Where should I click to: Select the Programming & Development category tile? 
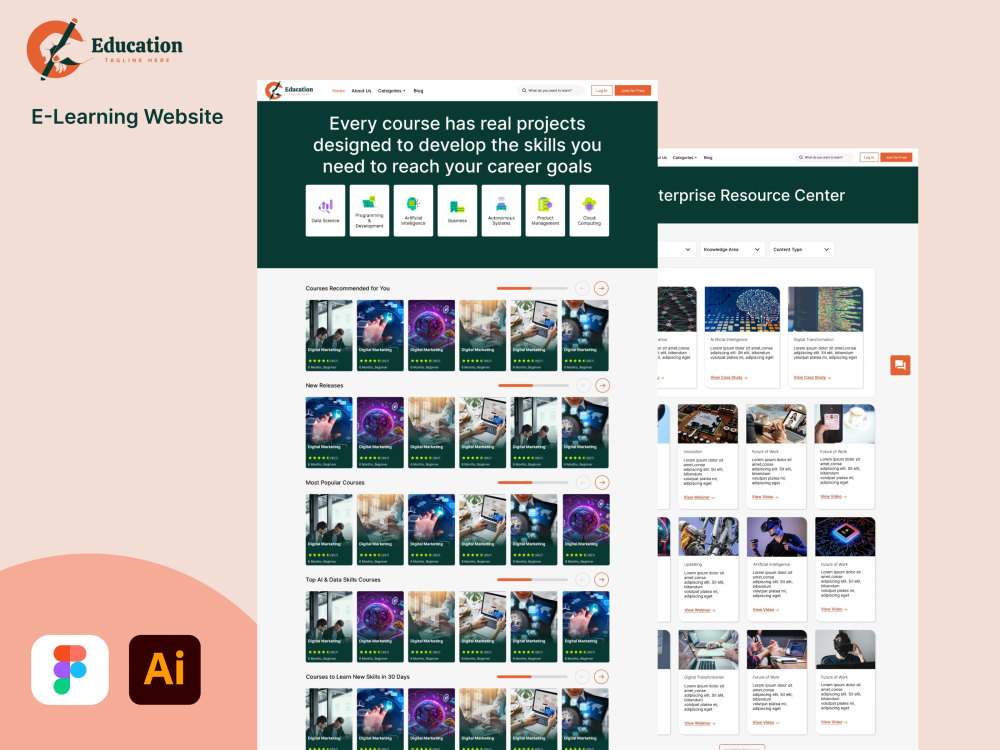click(x=369, y=210)
